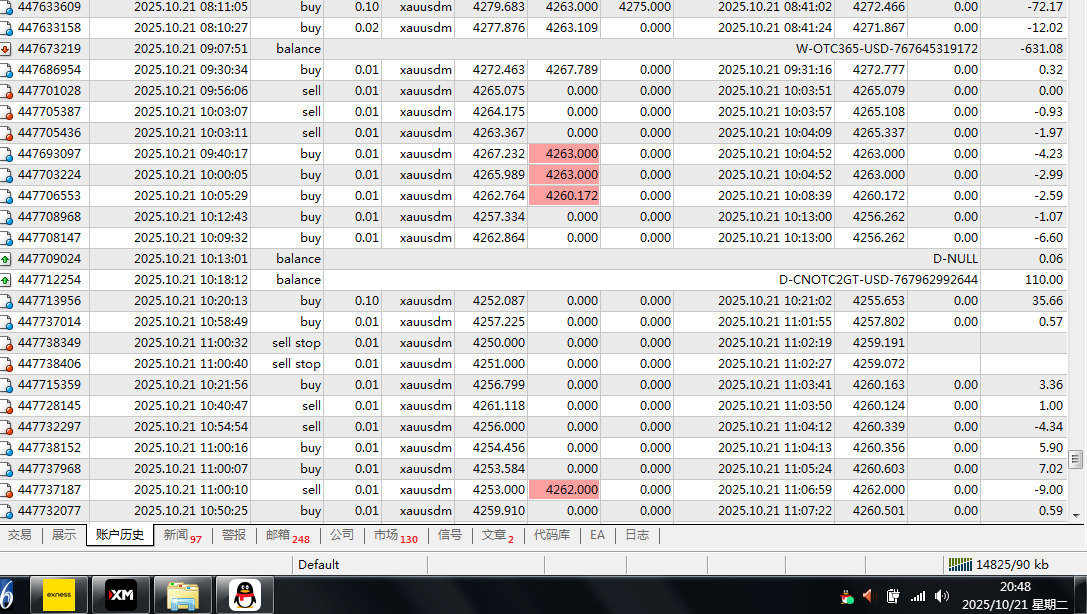
Task: Switch to the 交易 (Trade) tab
Action: click(x=19, y=535)
